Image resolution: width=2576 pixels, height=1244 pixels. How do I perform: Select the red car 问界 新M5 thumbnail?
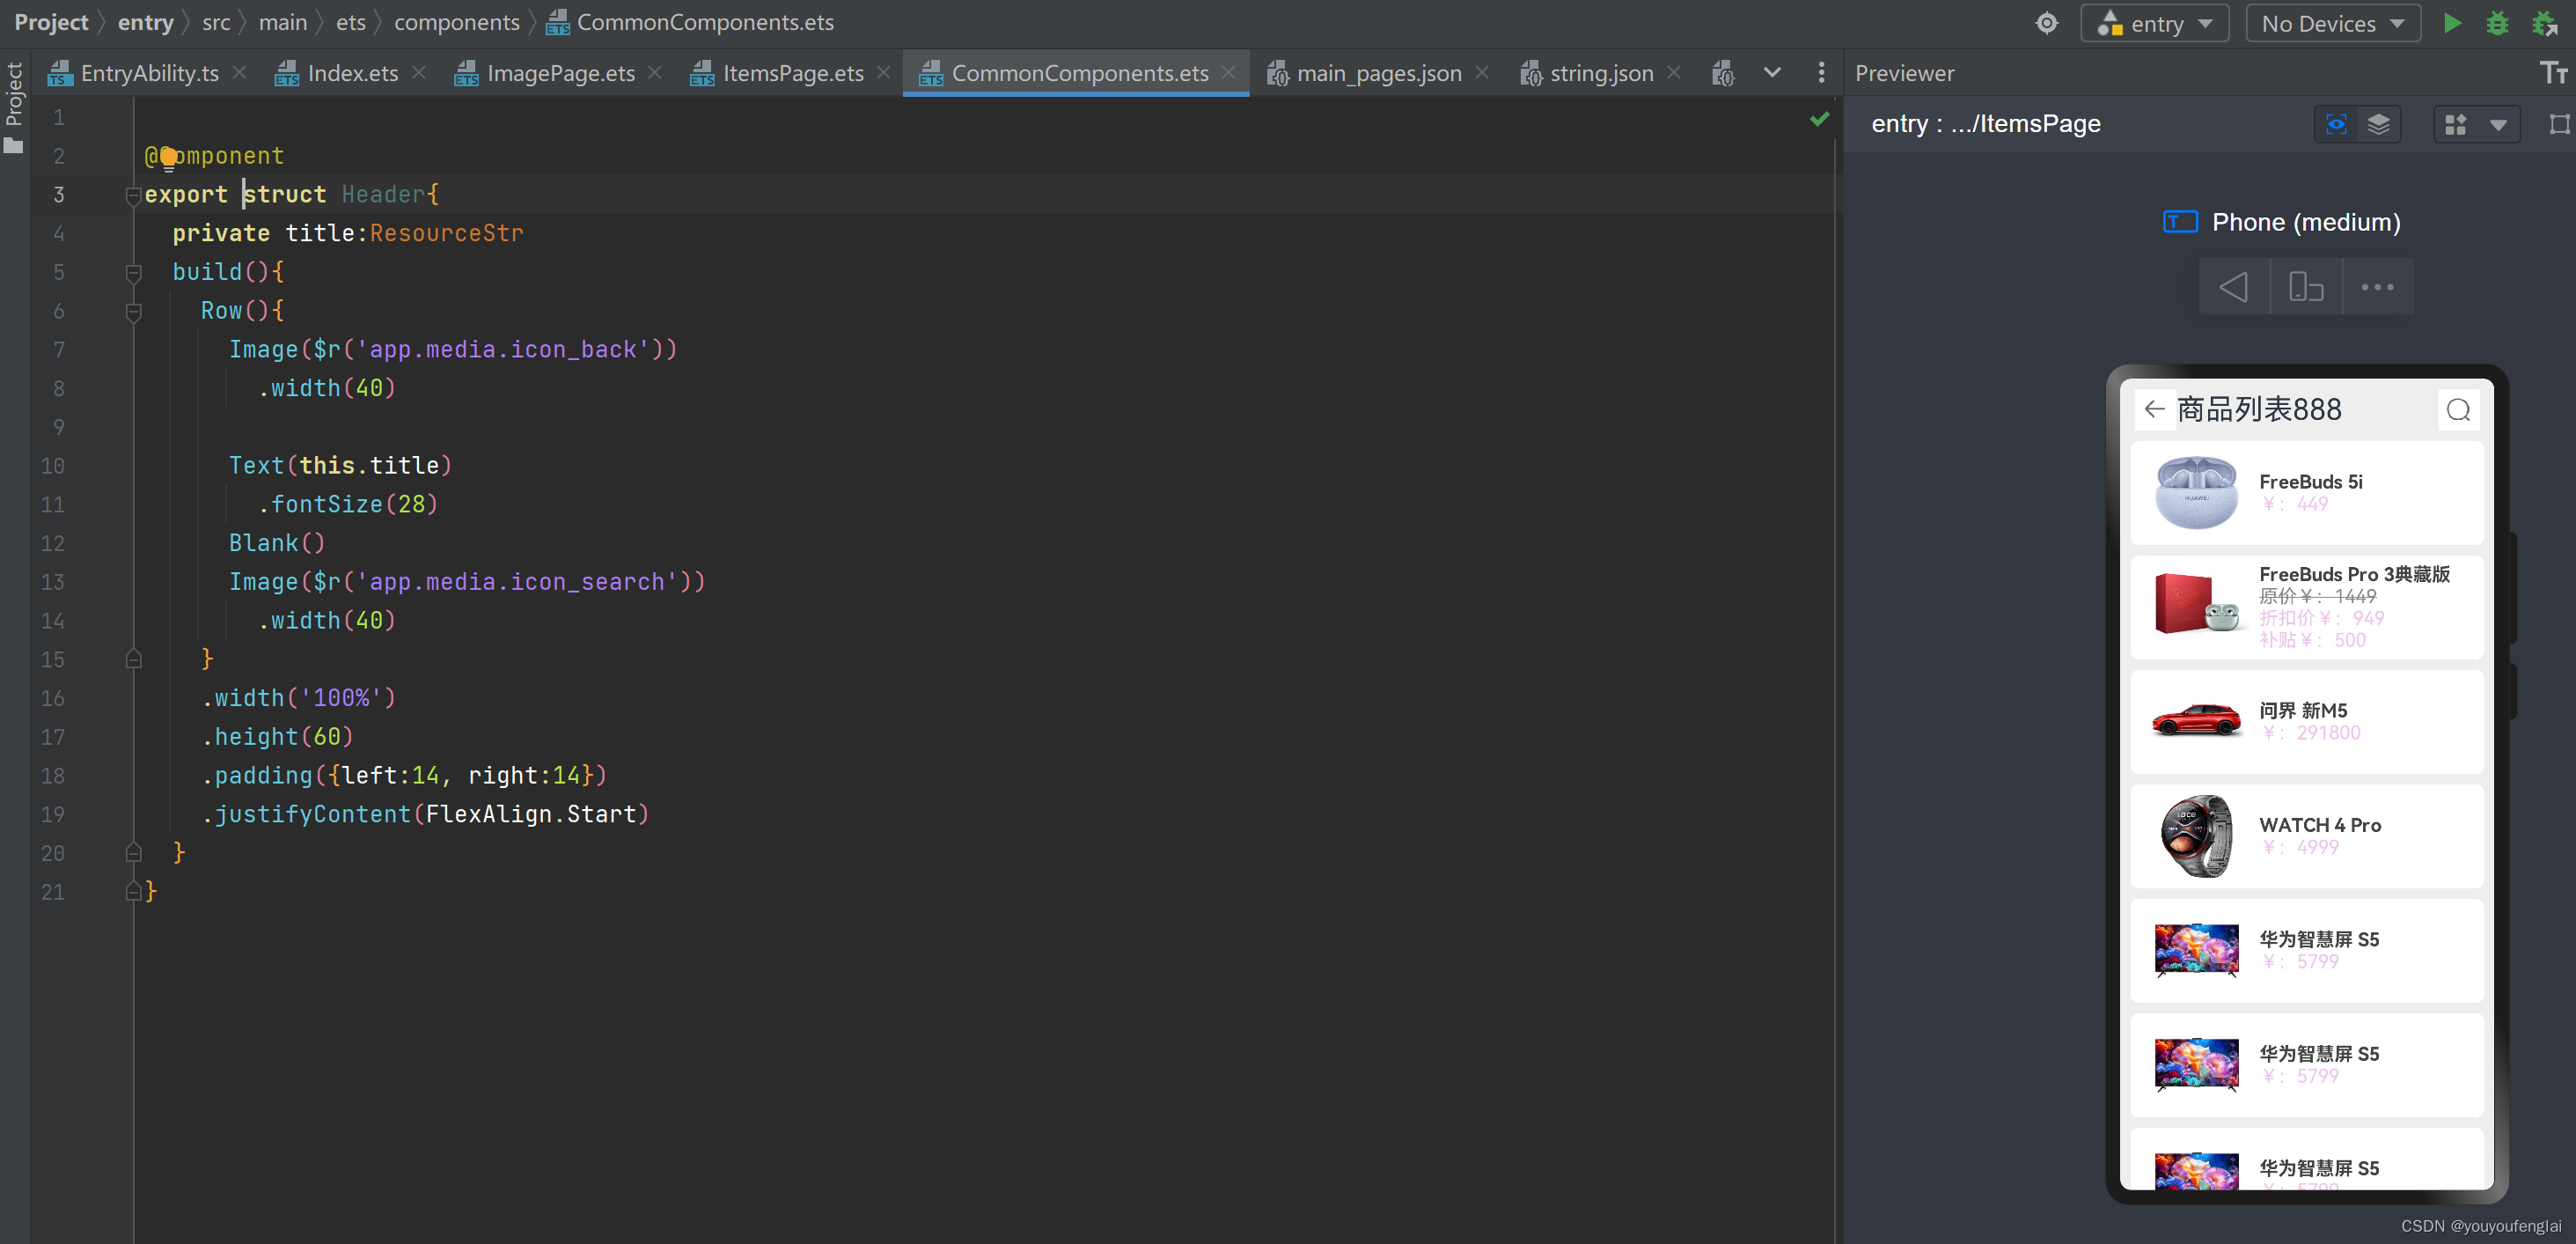pyautogui.click(x=2196, y=720)
